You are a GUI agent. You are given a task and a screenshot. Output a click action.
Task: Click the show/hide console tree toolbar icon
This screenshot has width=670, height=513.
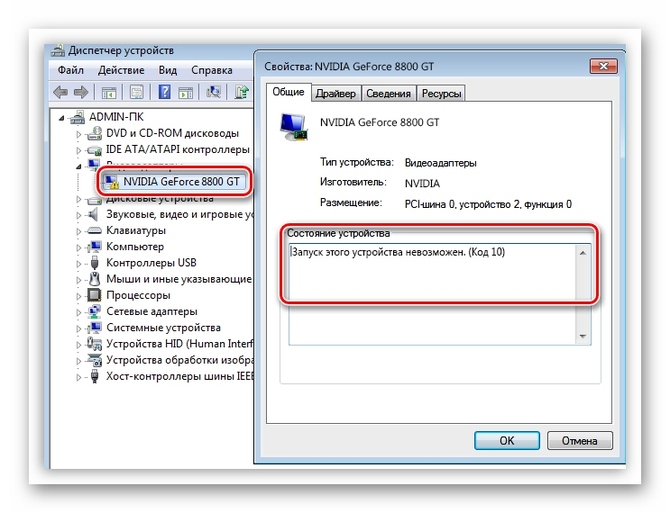click(109, 92)
